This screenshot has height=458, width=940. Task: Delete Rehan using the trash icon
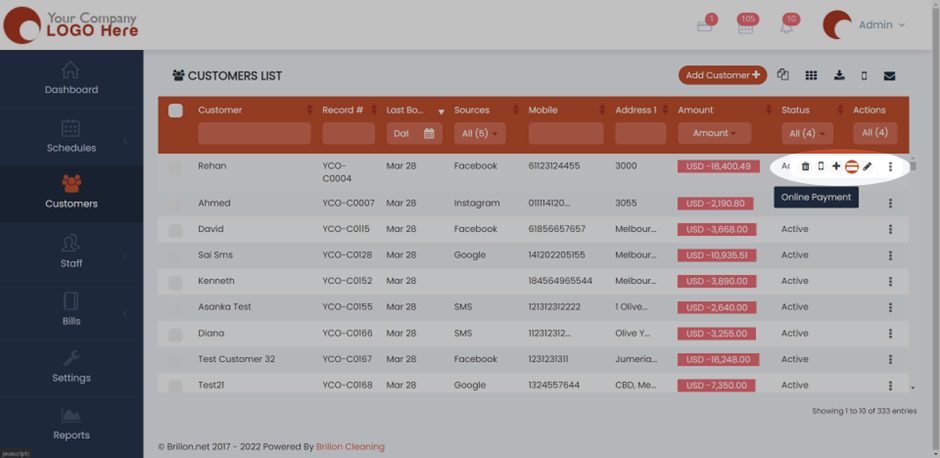click(806, 167)
